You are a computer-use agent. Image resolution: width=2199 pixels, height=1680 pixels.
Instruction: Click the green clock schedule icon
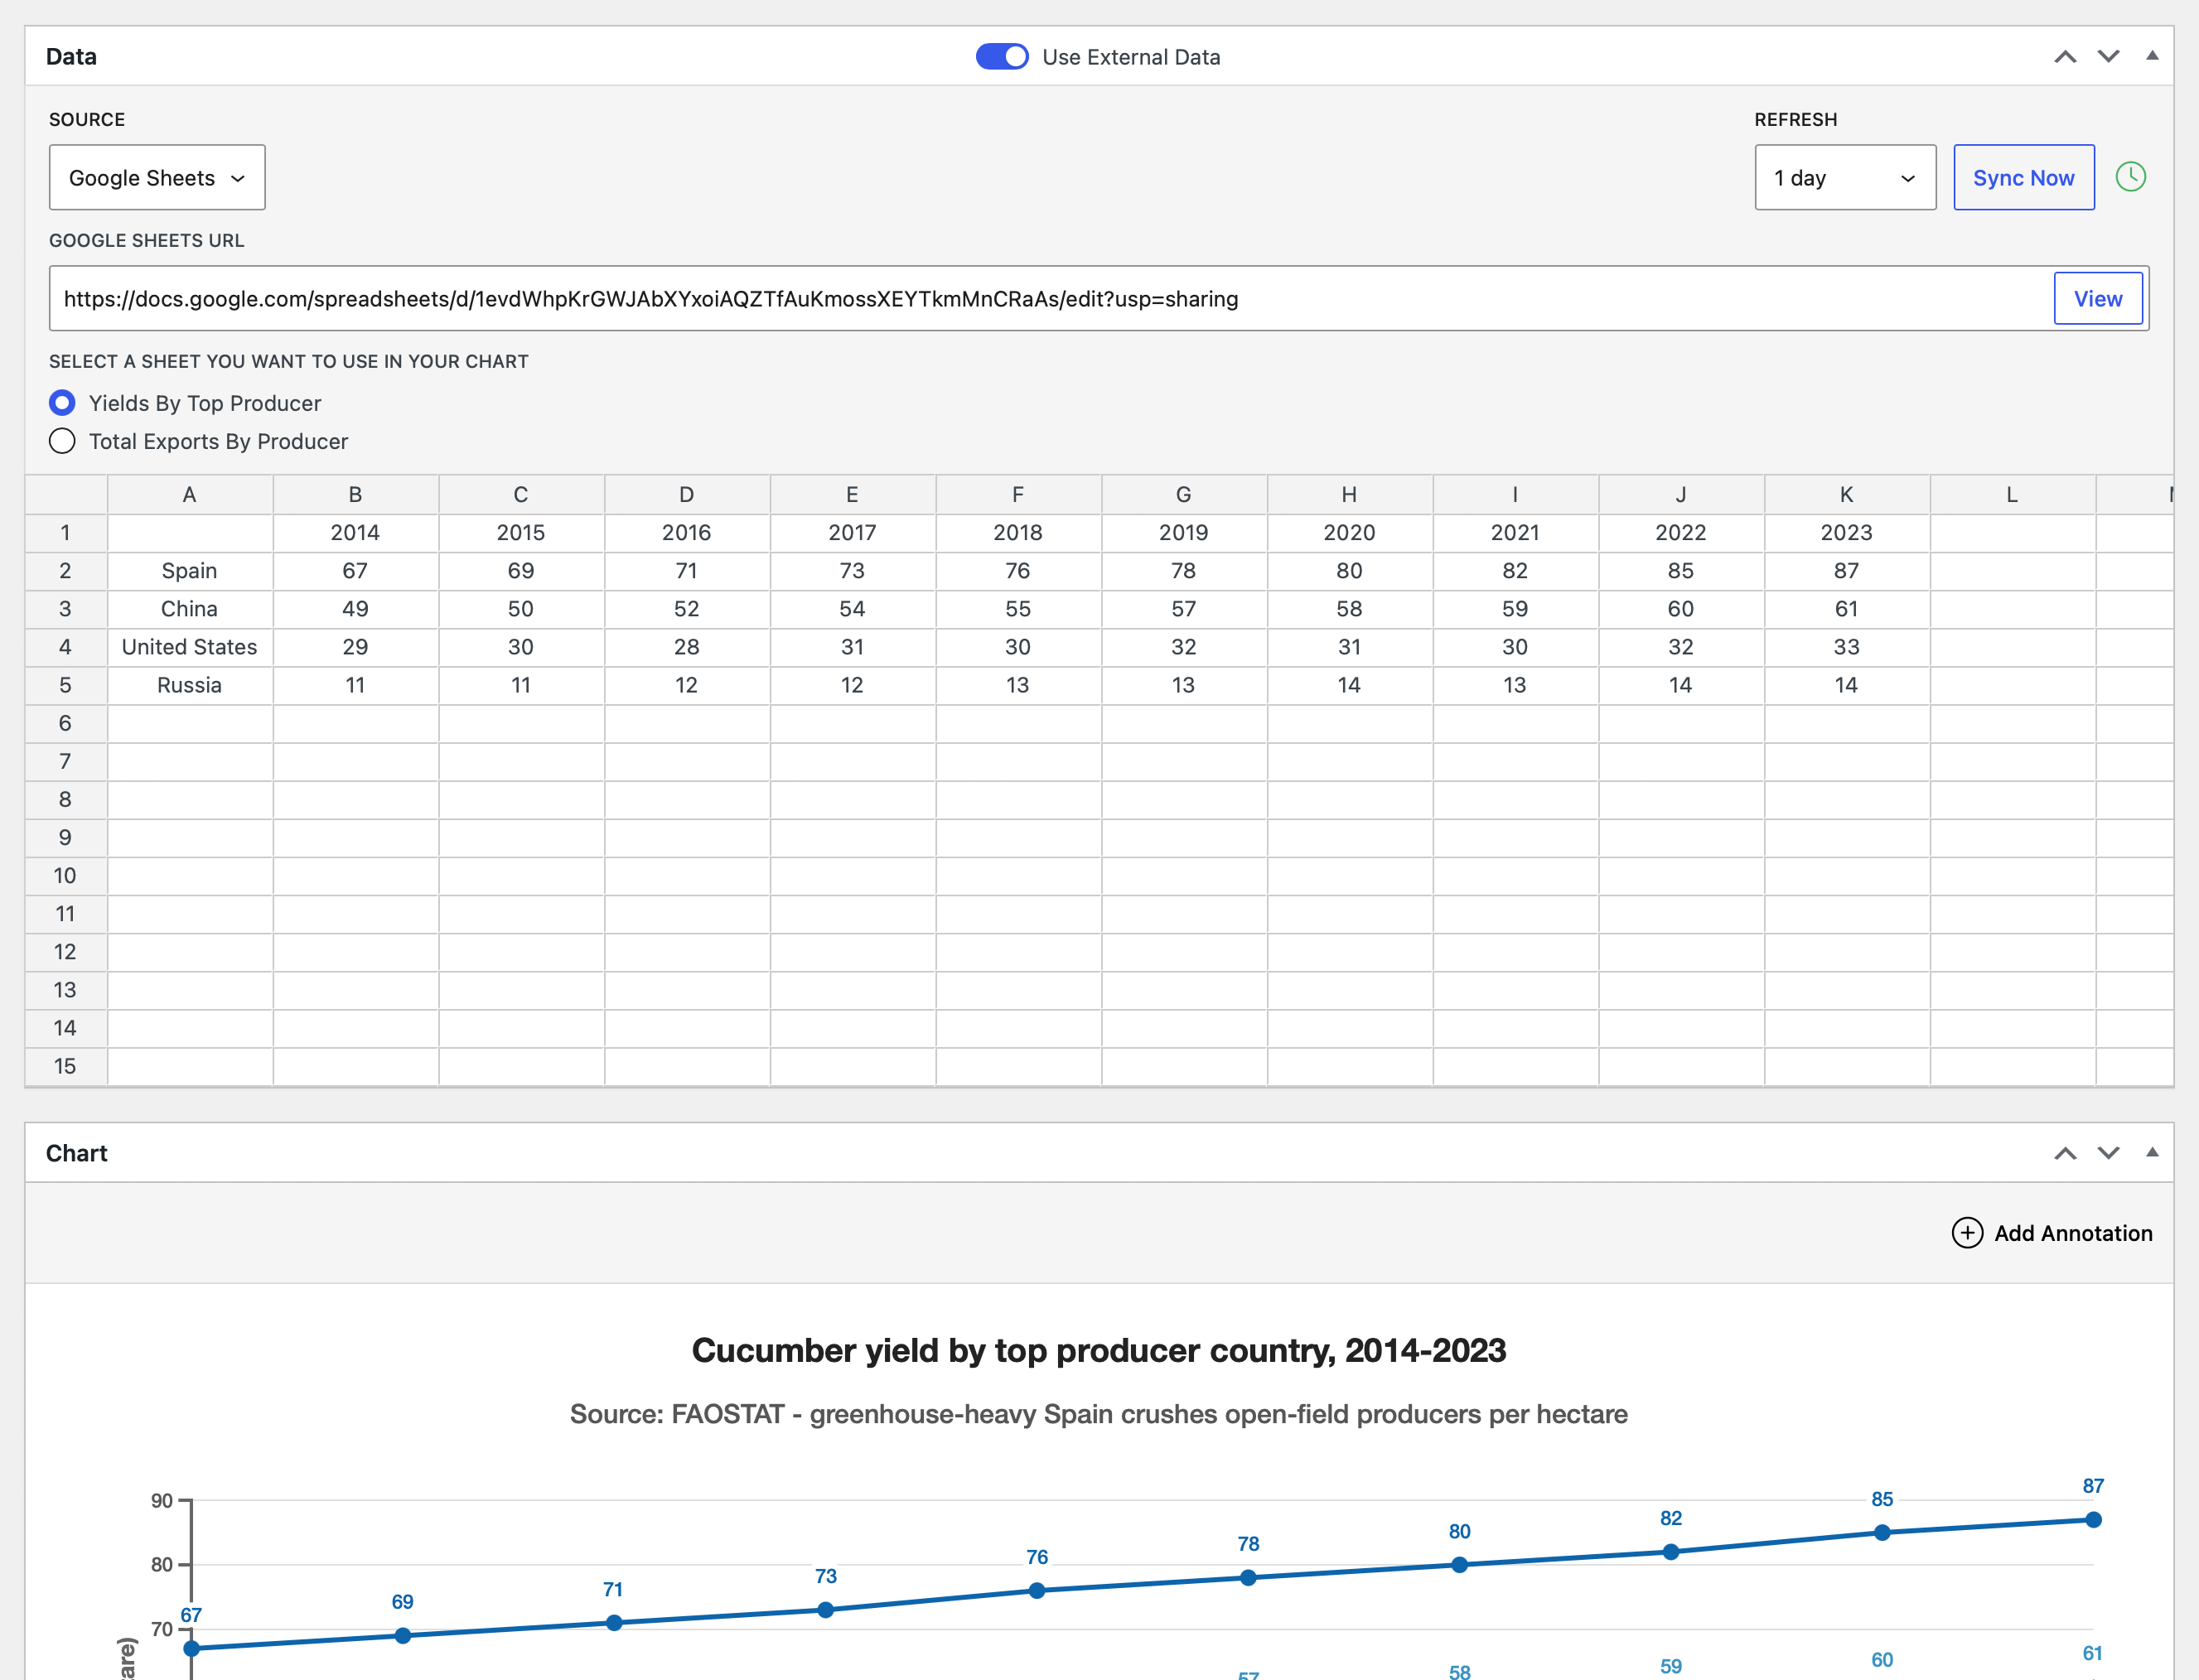point(2130,177)
